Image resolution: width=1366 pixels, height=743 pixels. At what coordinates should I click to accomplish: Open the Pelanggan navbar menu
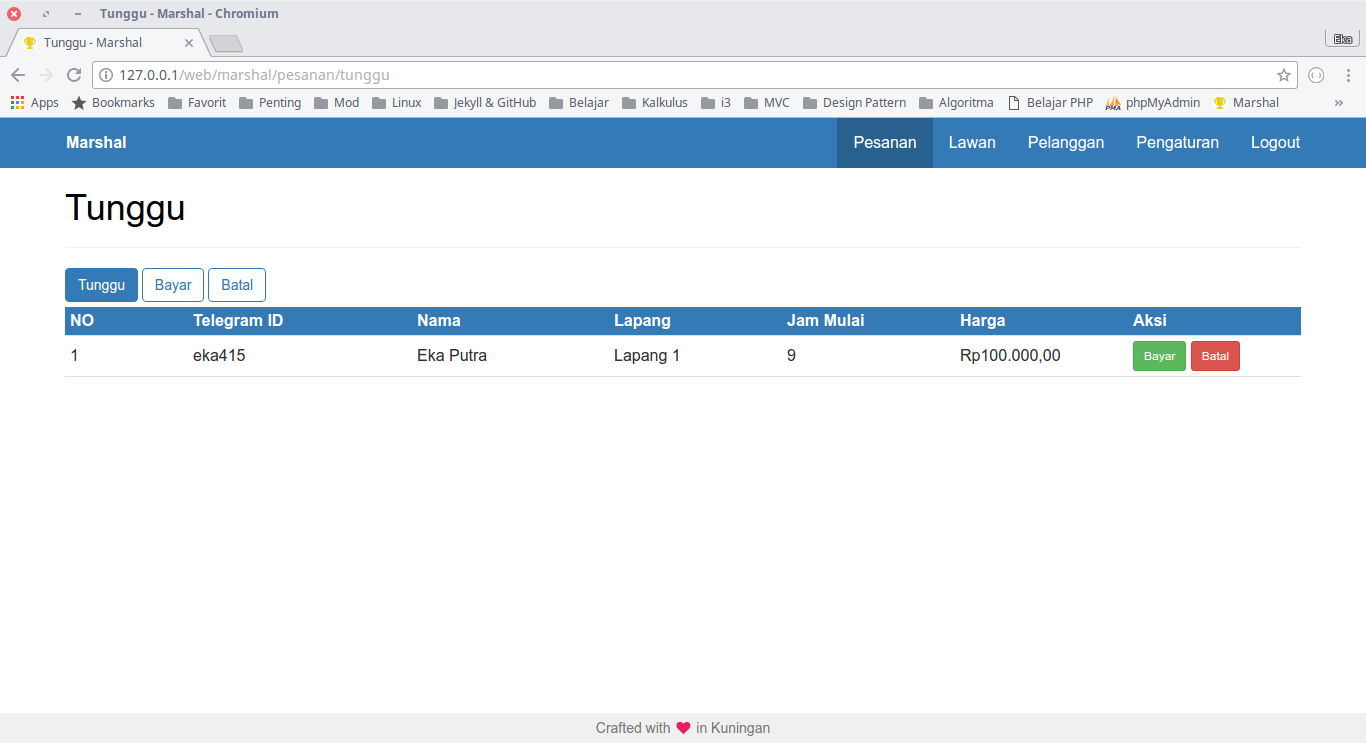coord(1066,143)
